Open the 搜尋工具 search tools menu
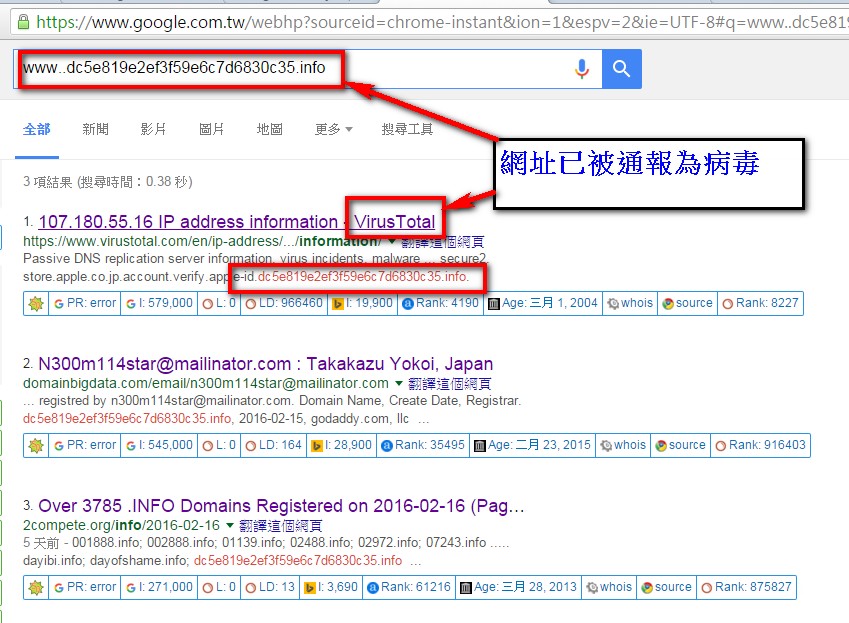Image resolution: width=849 pixels, height=623 pixels. [x=407, y=129]
